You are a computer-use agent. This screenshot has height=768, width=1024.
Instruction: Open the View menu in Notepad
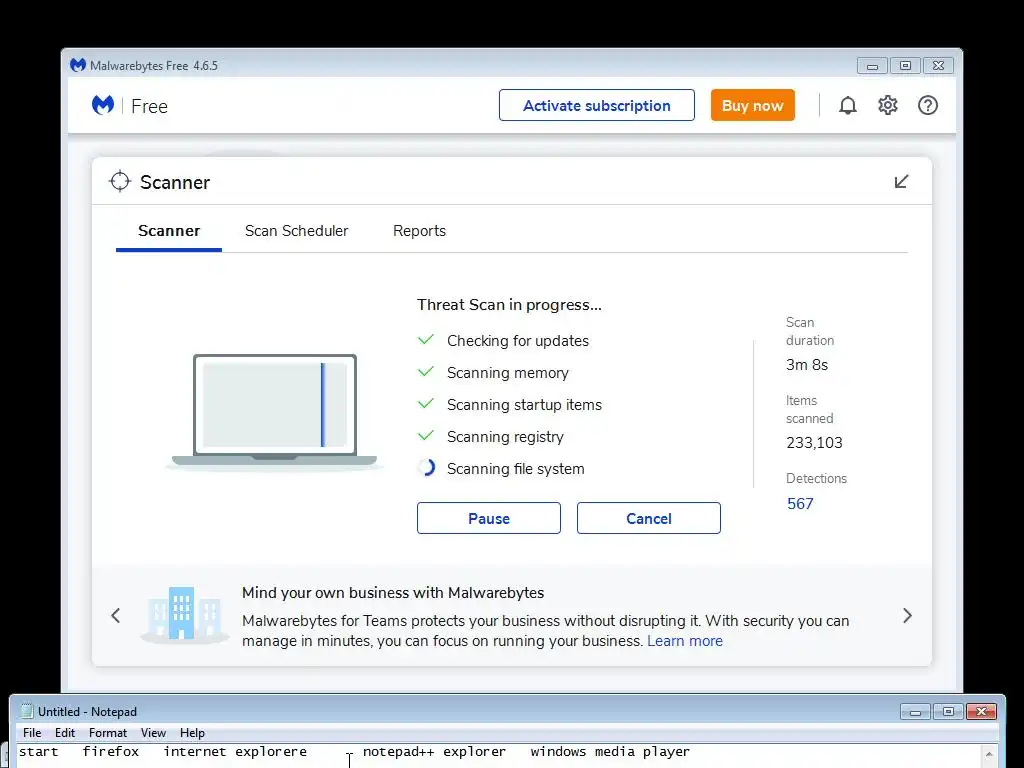(x=153, y=733)
